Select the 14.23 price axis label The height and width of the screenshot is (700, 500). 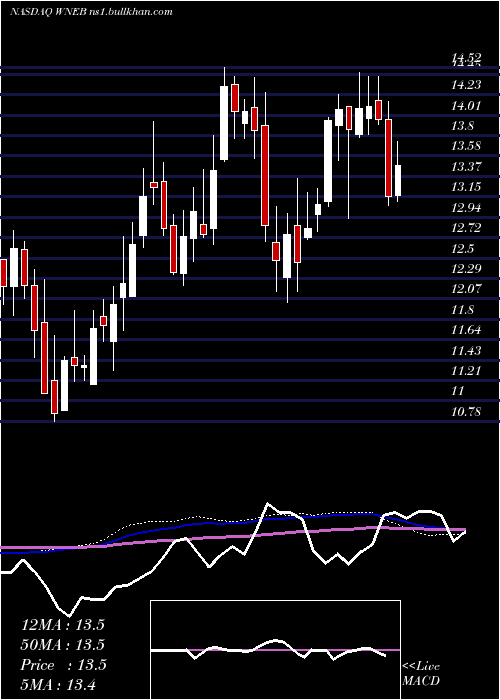click(x=466, y=84)
